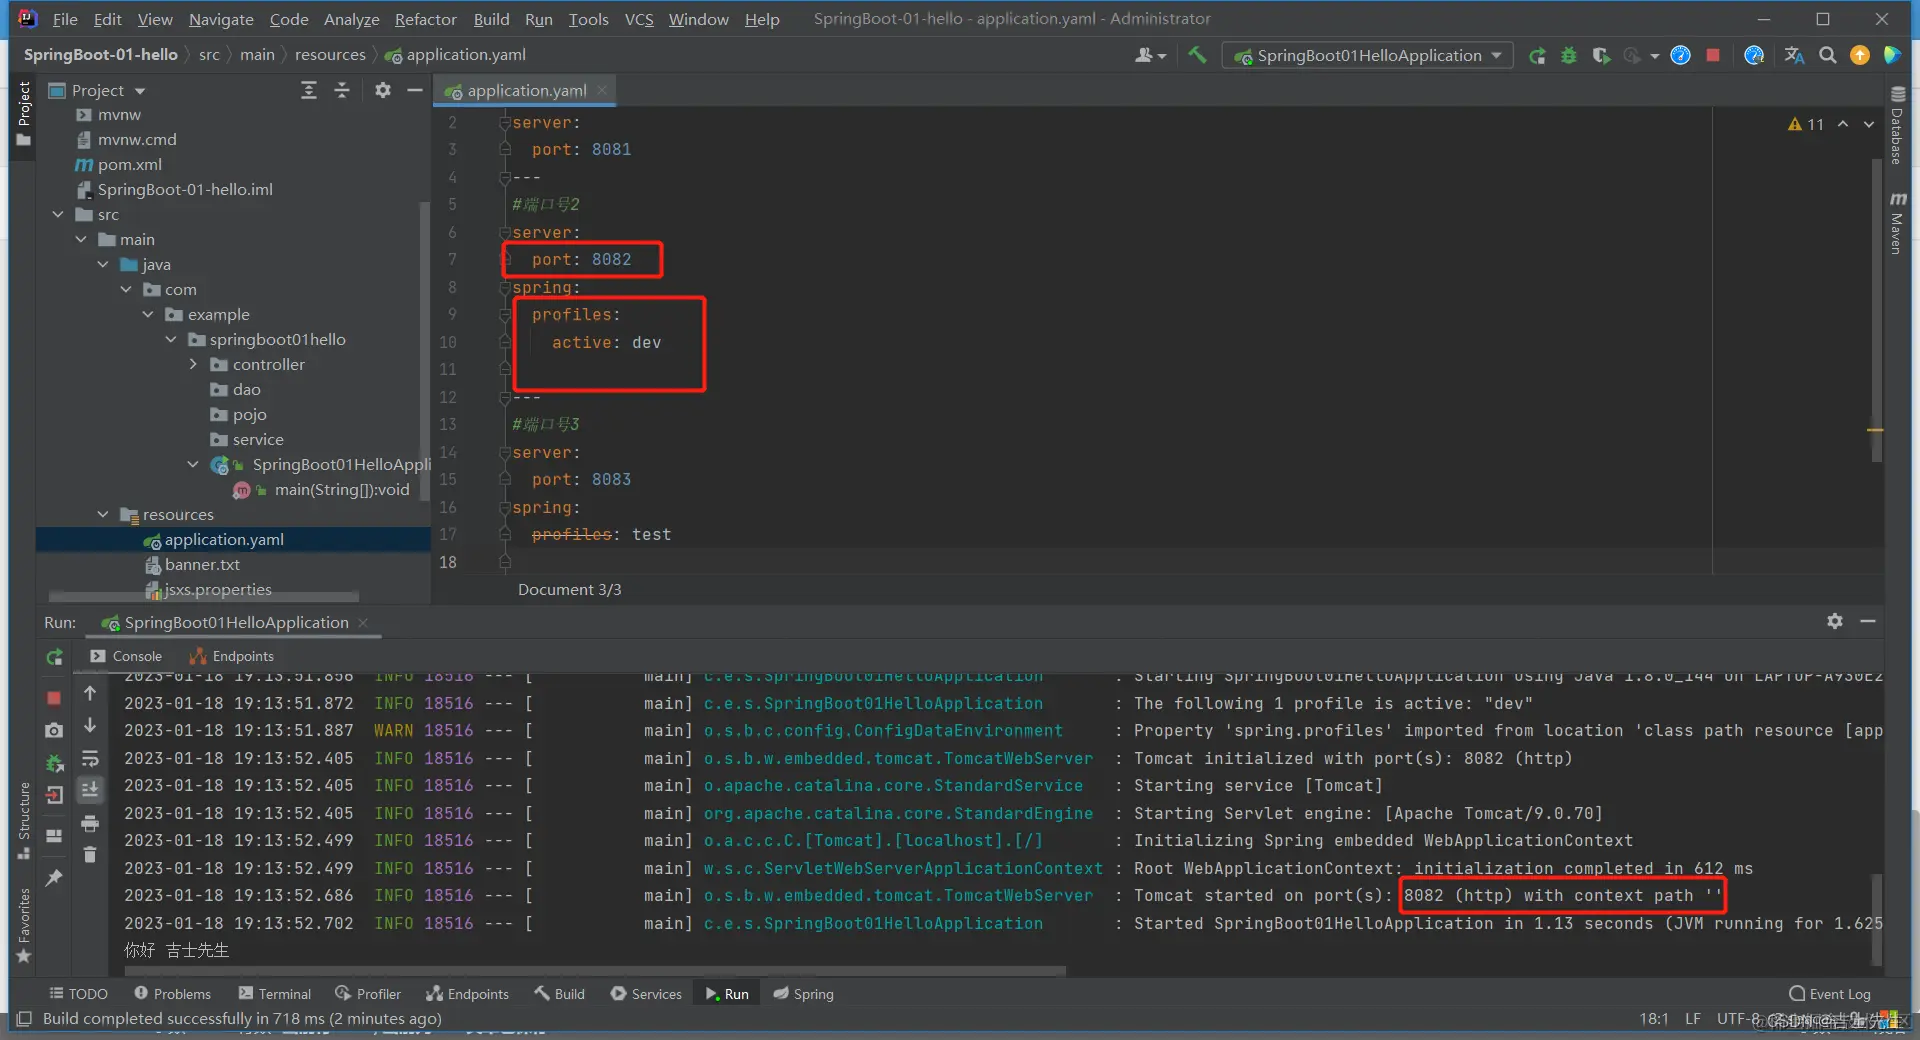Toggle the Project tool window side button
The image size is (1920, 1040).
point(23,113)
